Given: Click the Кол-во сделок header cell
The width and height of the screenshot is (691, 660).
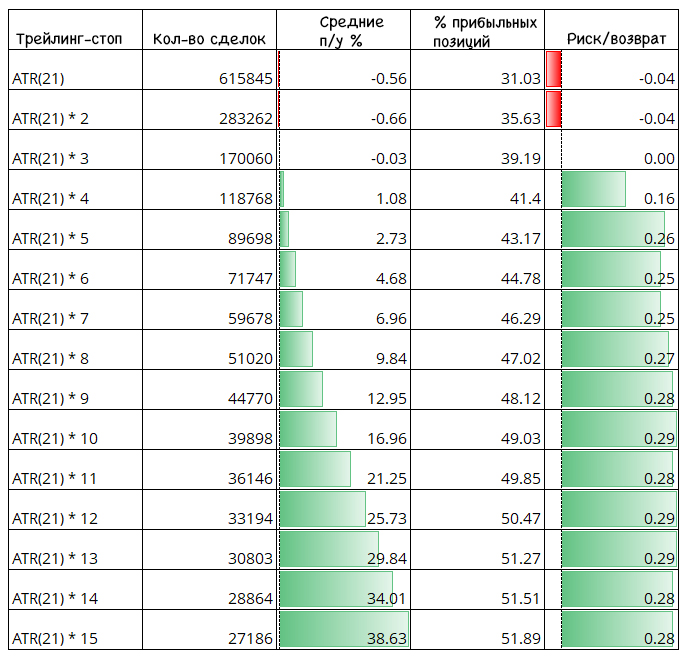Looking at the screenshot, I should (x=209, y=30).
